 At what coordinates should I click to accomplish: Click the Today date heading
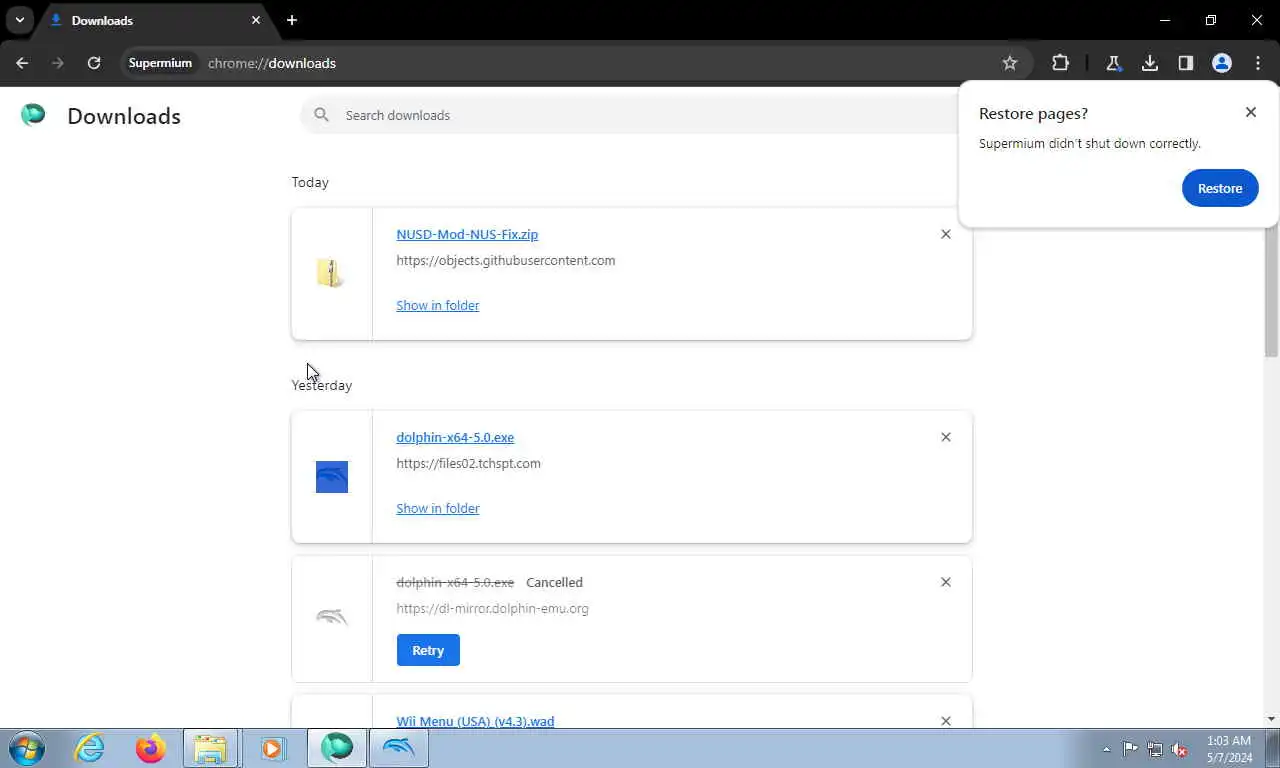[x=310, y=182]
